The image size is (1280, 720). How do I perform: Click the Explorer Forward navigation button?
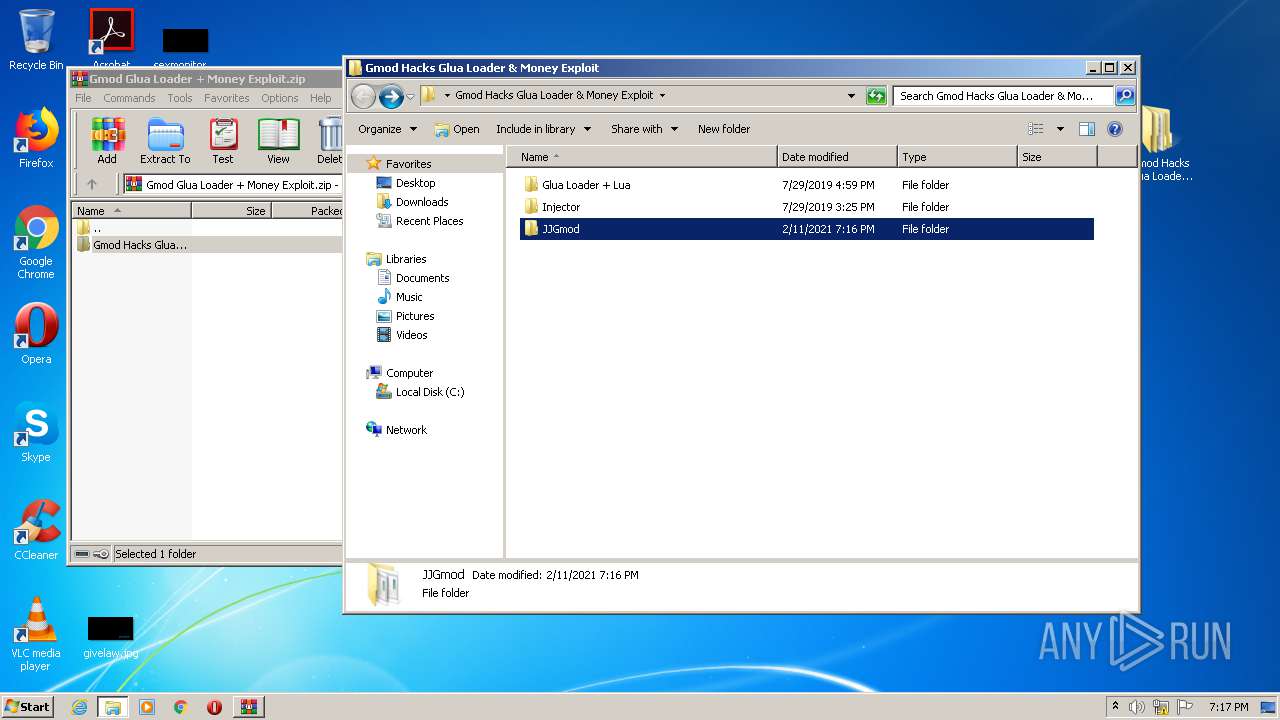pos(391,96)
